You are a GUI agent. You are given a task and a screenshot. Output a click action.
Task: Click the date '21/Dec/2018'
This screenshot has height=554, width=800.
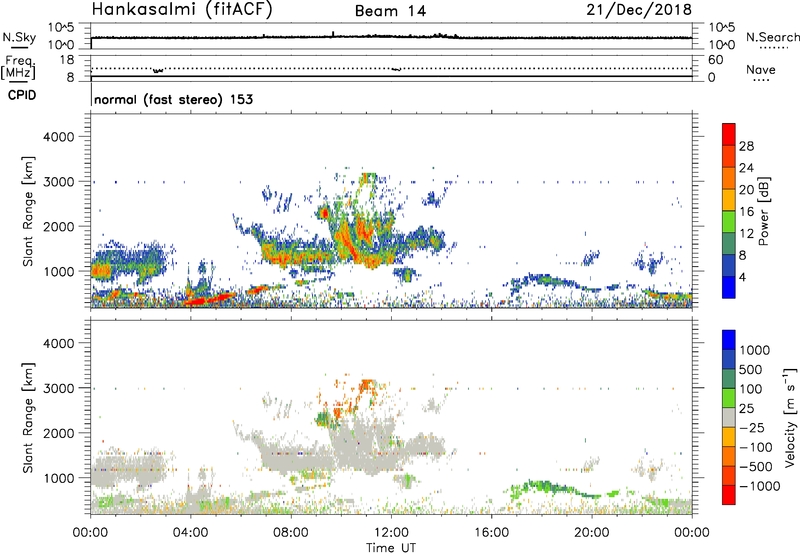(x=639, y=9)
